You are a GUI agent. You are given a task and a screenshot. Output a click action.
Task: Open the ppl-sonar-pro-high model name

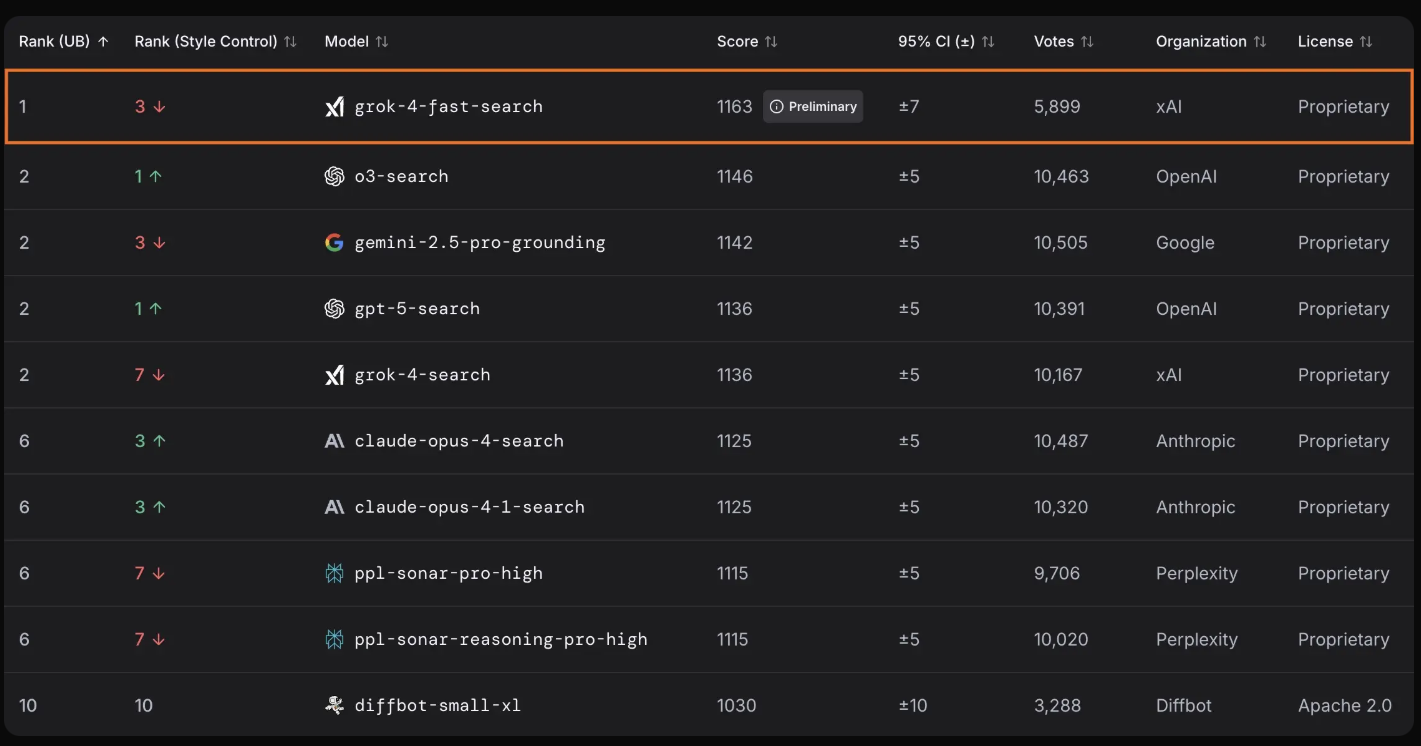click(449, 573)
